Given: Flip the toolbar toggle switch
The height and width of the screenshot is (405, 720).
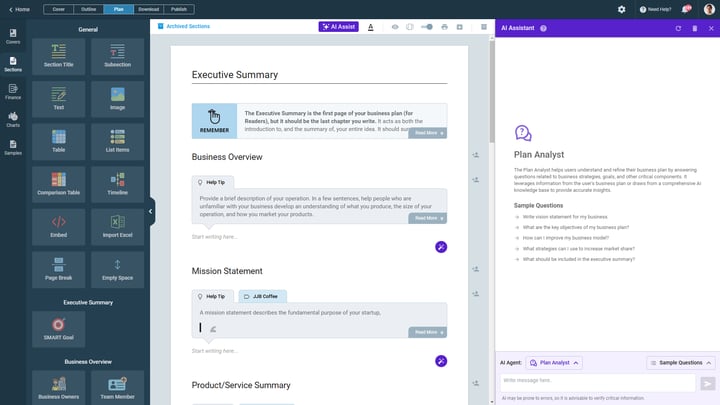Looking at the screenshot, I should tap(427, 27).
